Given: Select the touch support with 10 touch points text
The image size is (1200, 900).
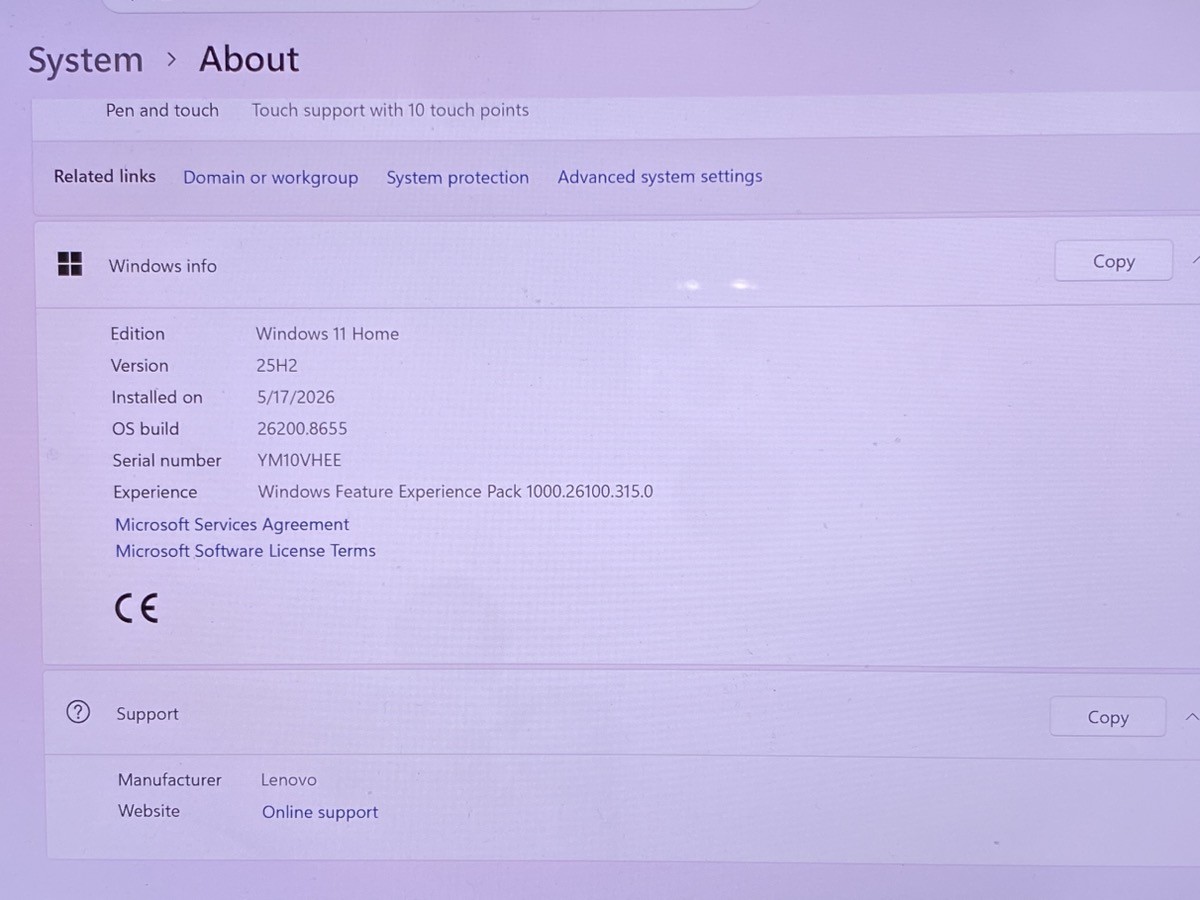Looking at the screenshot, I should point(390,110).
